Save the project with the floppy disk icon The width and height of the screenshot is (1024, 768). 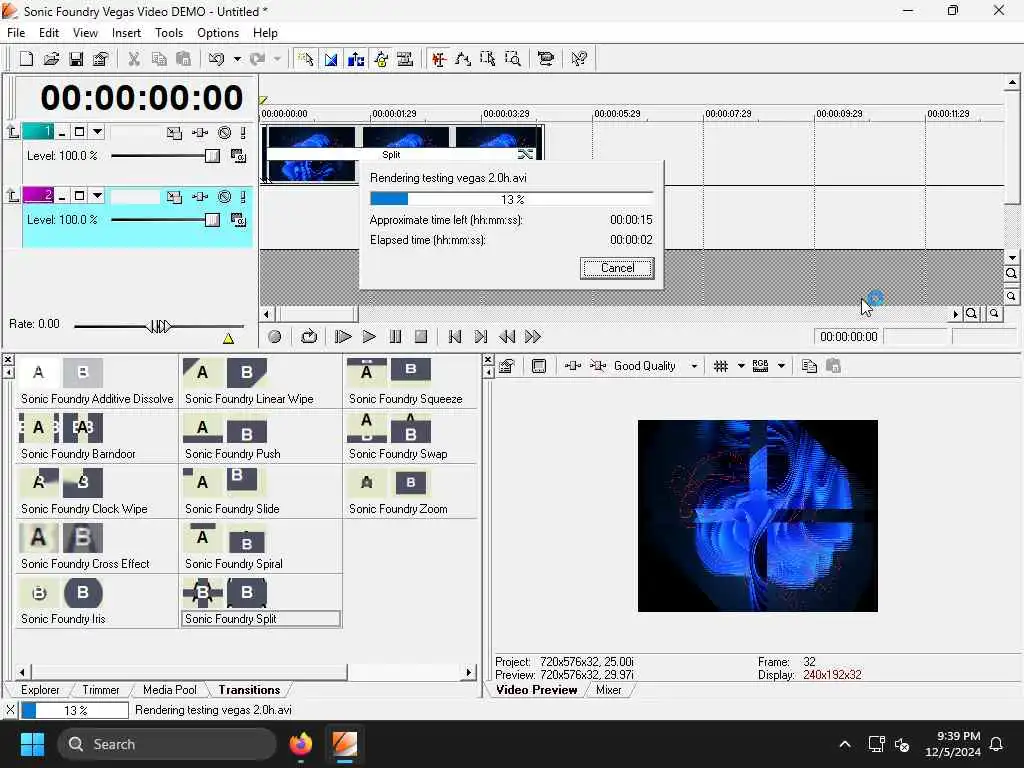pos(76,59)
